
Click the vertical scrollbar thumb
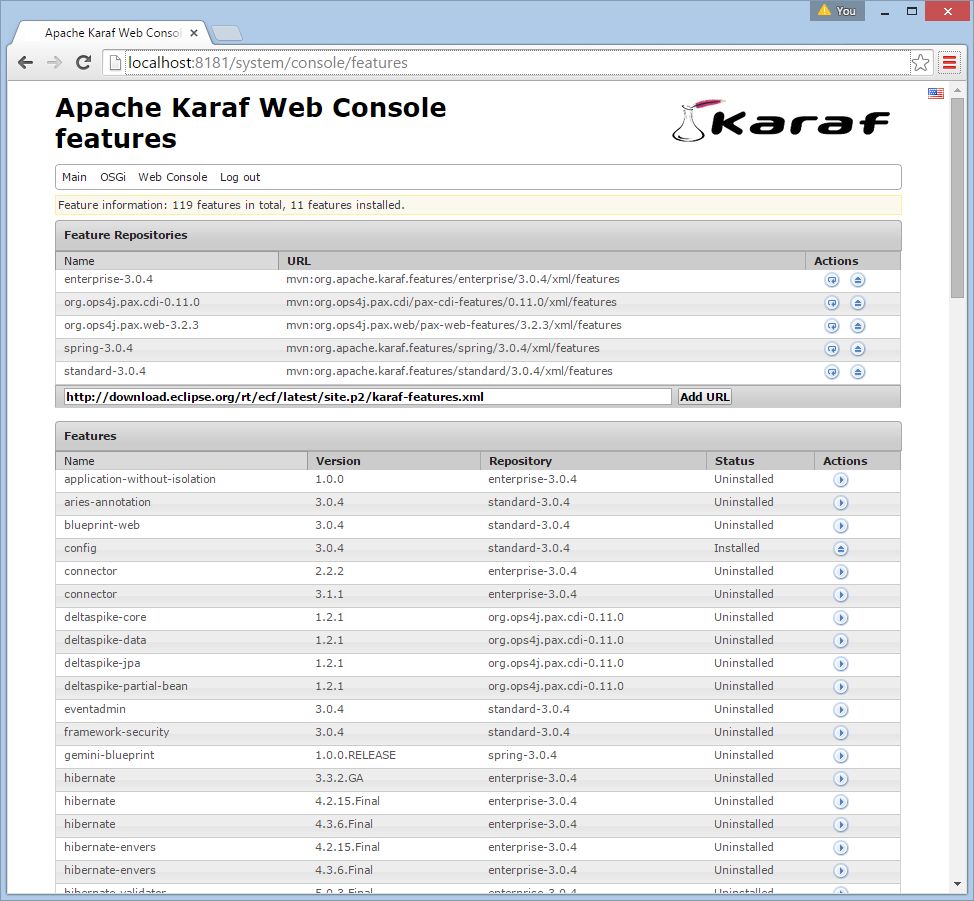pos(957,198)
